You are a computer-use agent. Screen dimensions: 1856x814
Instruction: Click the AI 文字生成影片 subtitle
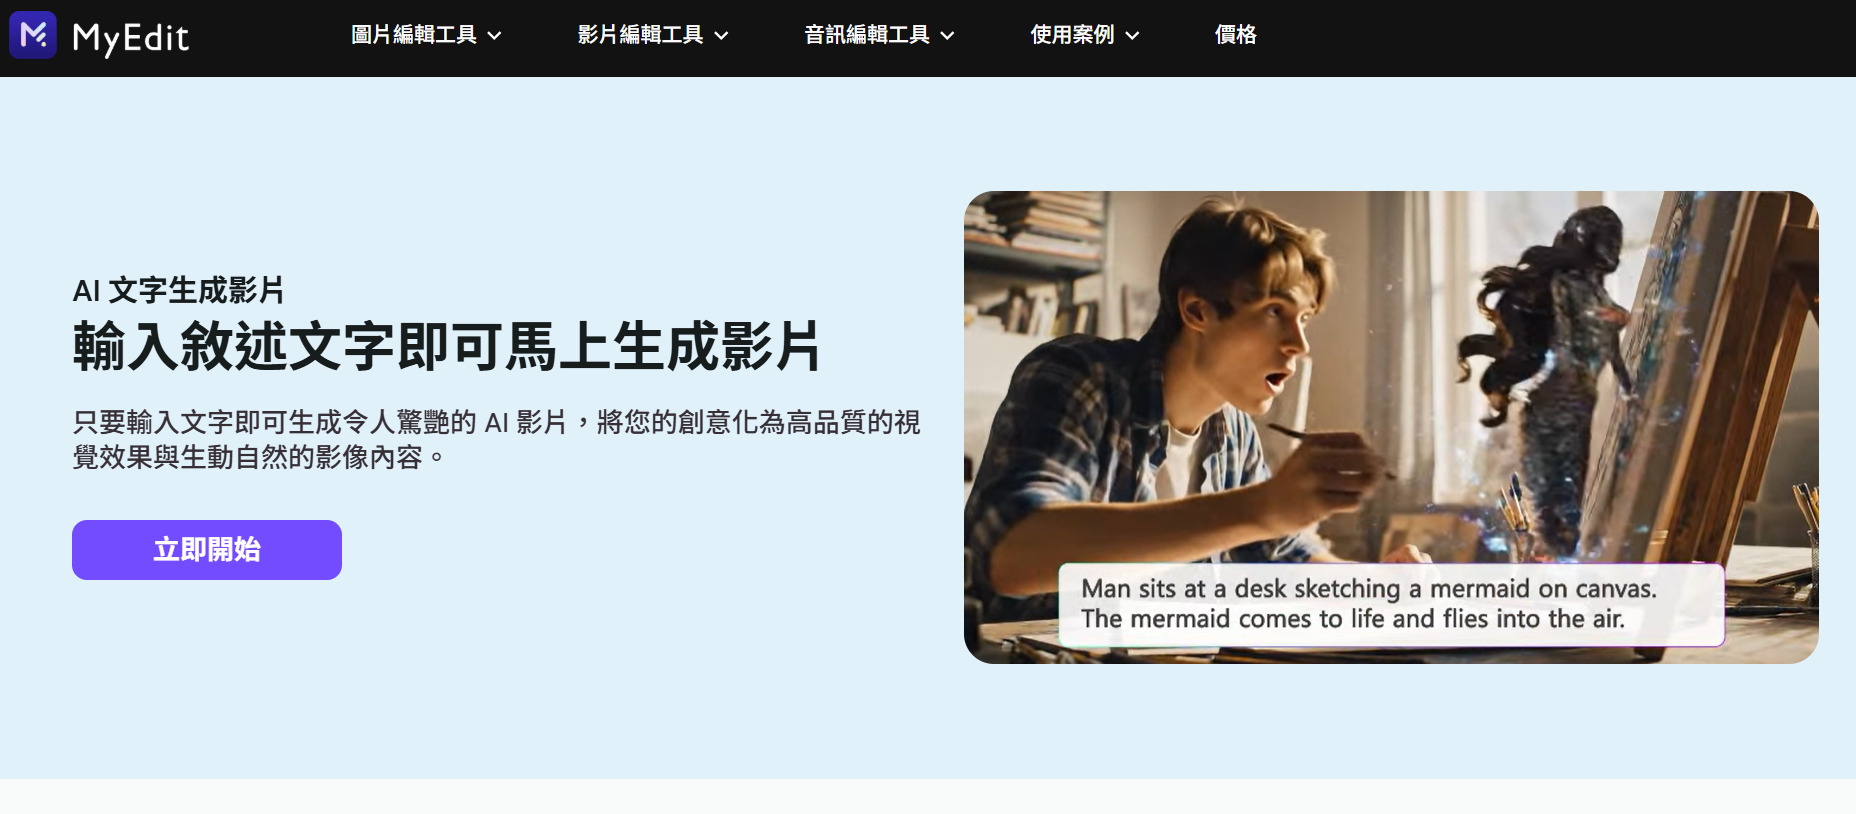(x=179, y=291)
